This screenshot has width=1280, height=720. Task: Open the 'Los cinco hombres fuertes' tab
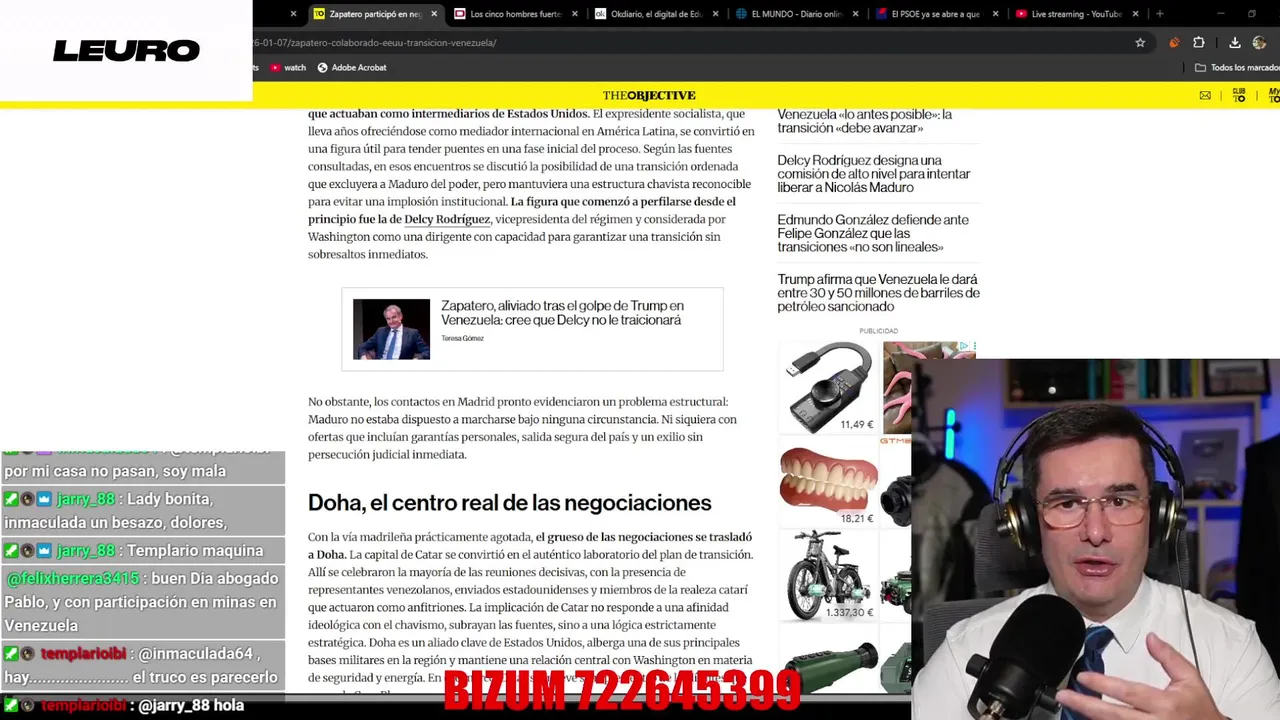515,14
